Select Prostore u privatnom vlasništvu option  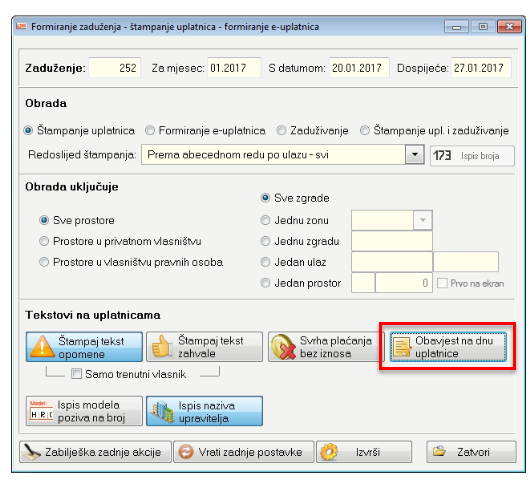(x=44, y=241)
